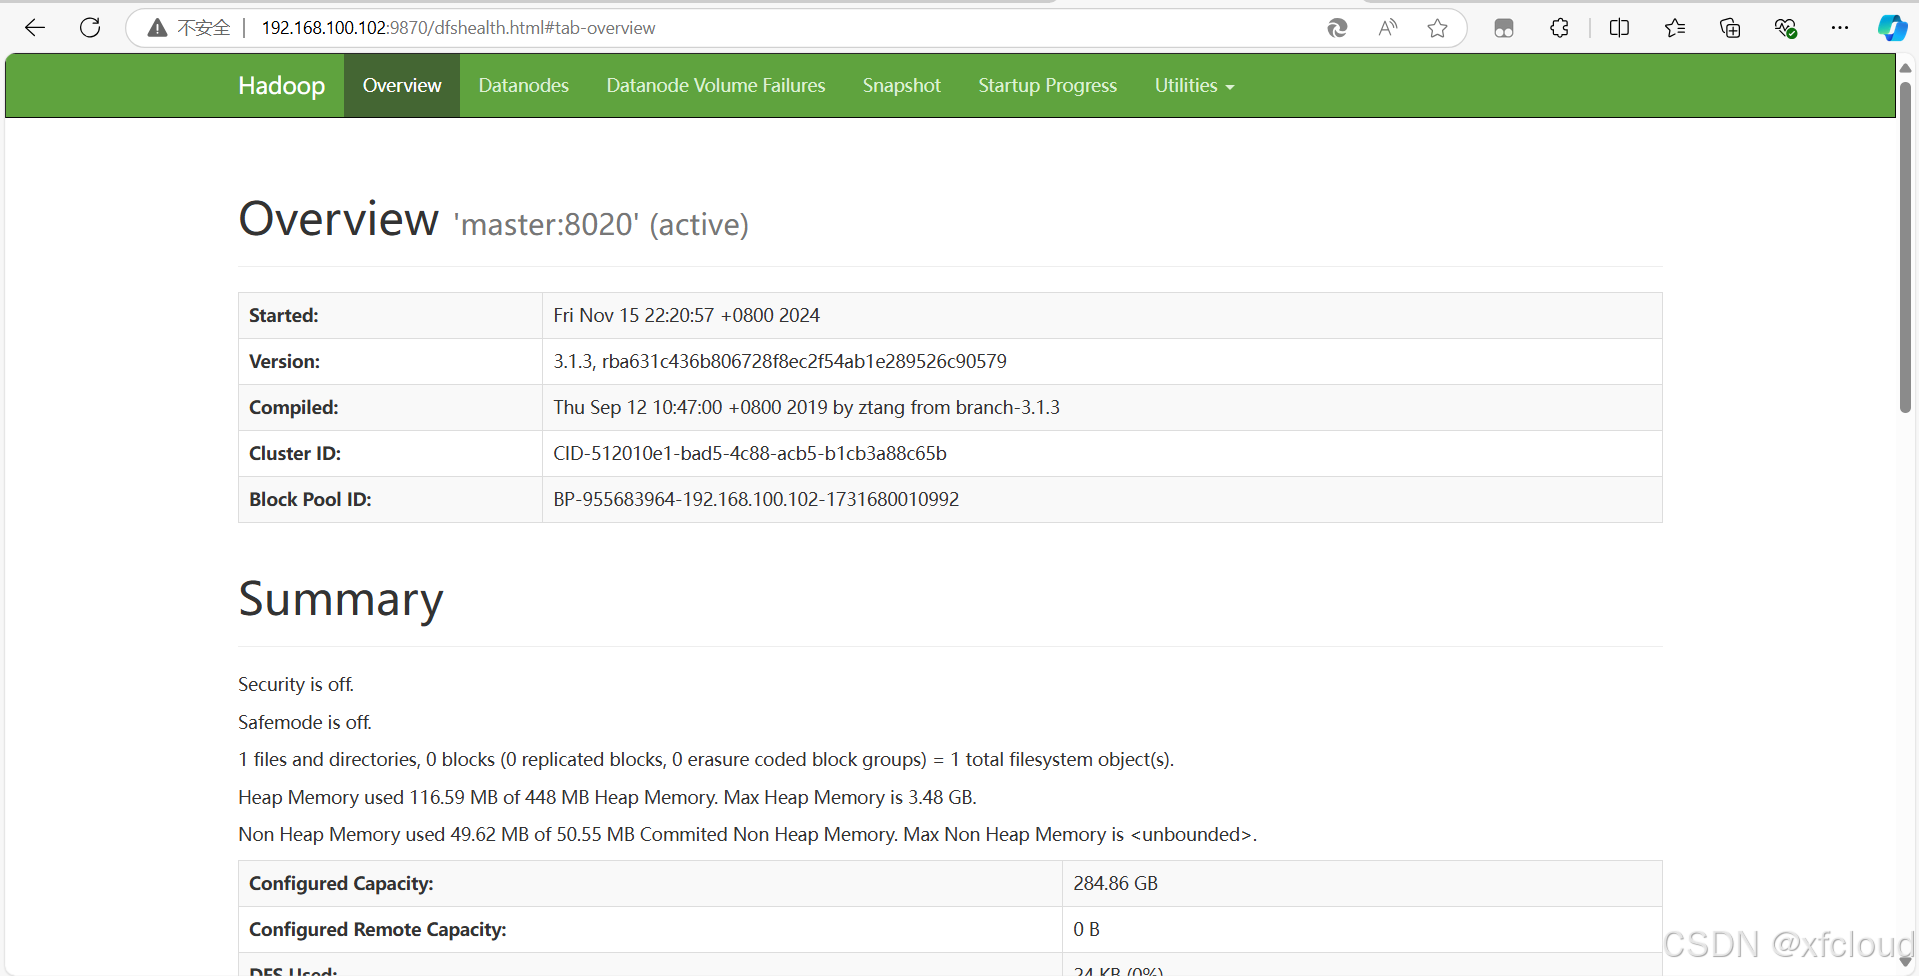Click the 'Configured Capacity:' label
This screenshot has height=976, width=1919.
341,883
